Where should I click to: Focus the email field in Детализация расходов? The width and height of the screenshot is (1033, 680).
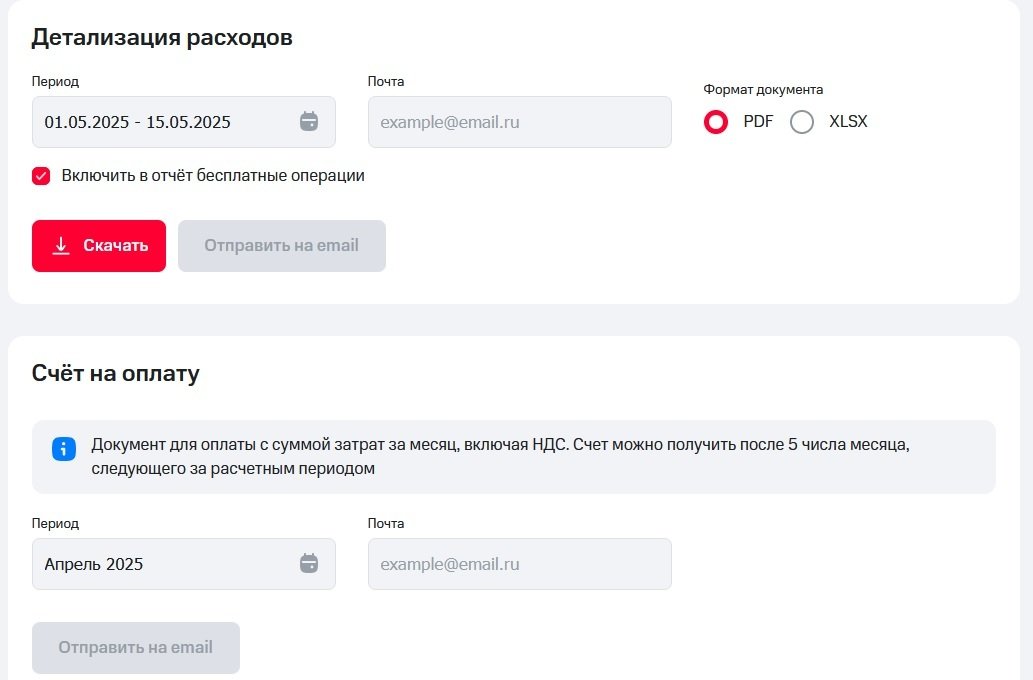click(x=519, y=122)
